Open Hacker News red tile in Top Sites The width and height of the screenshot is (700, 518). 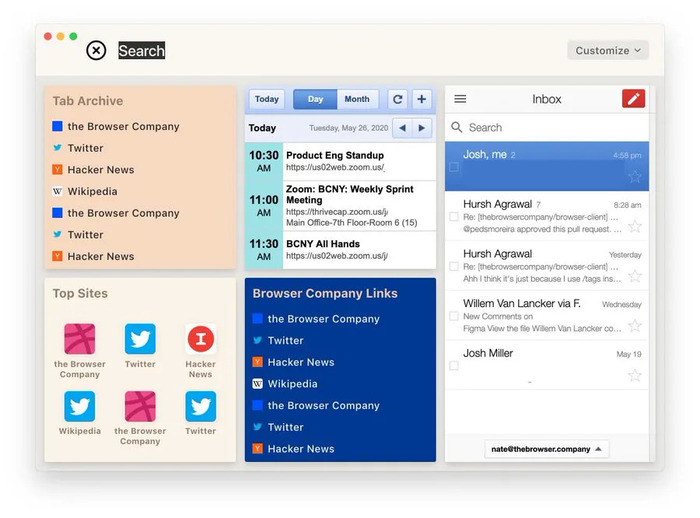(x=200, y=351)
